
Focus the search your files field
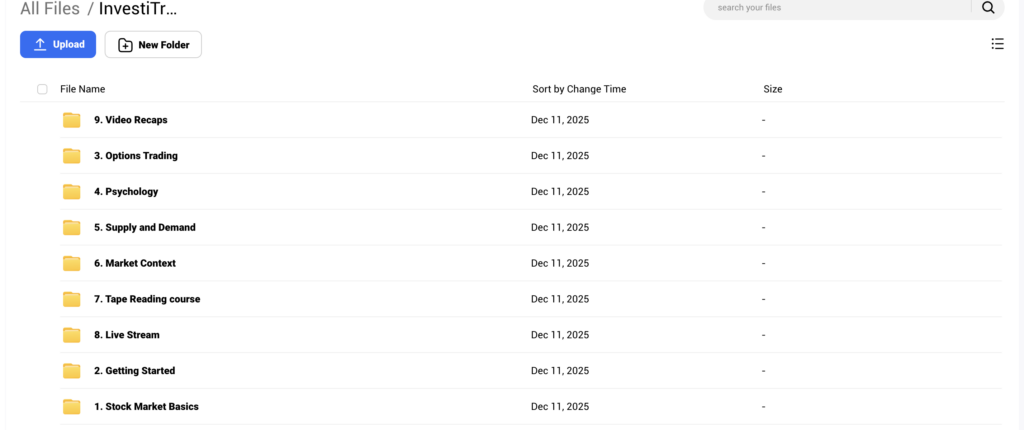point(835,8)
